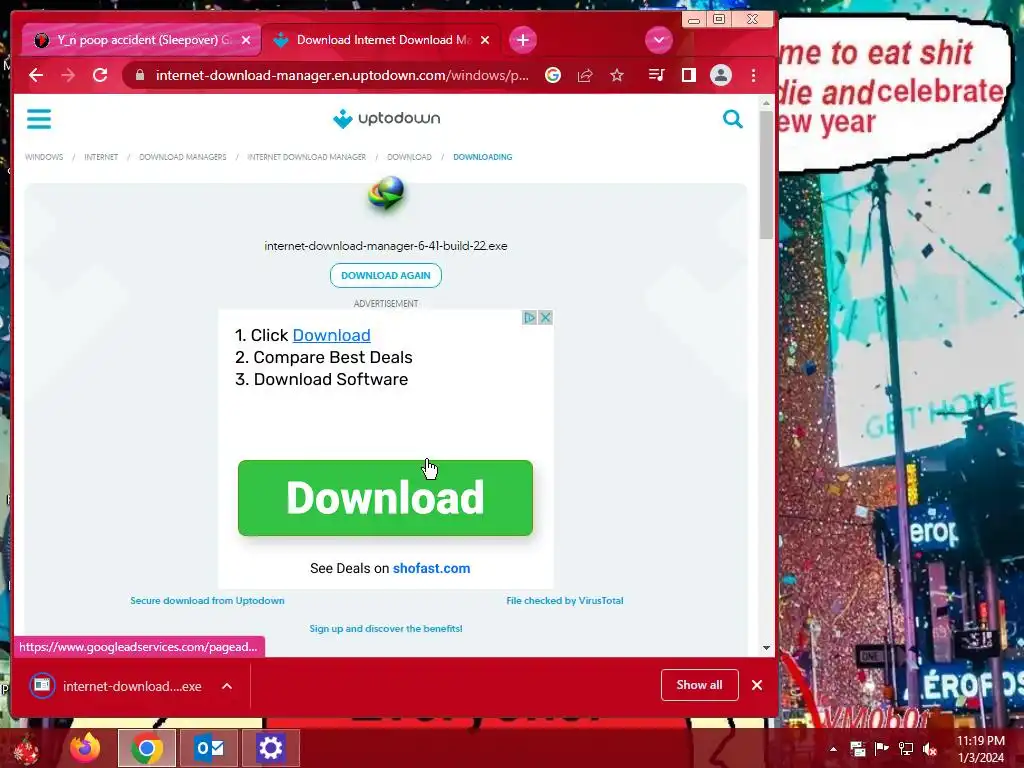The image size is (1024, 768).
Task: Click the DOWNLOAD breadcrumb
Action: pos(409,157)
